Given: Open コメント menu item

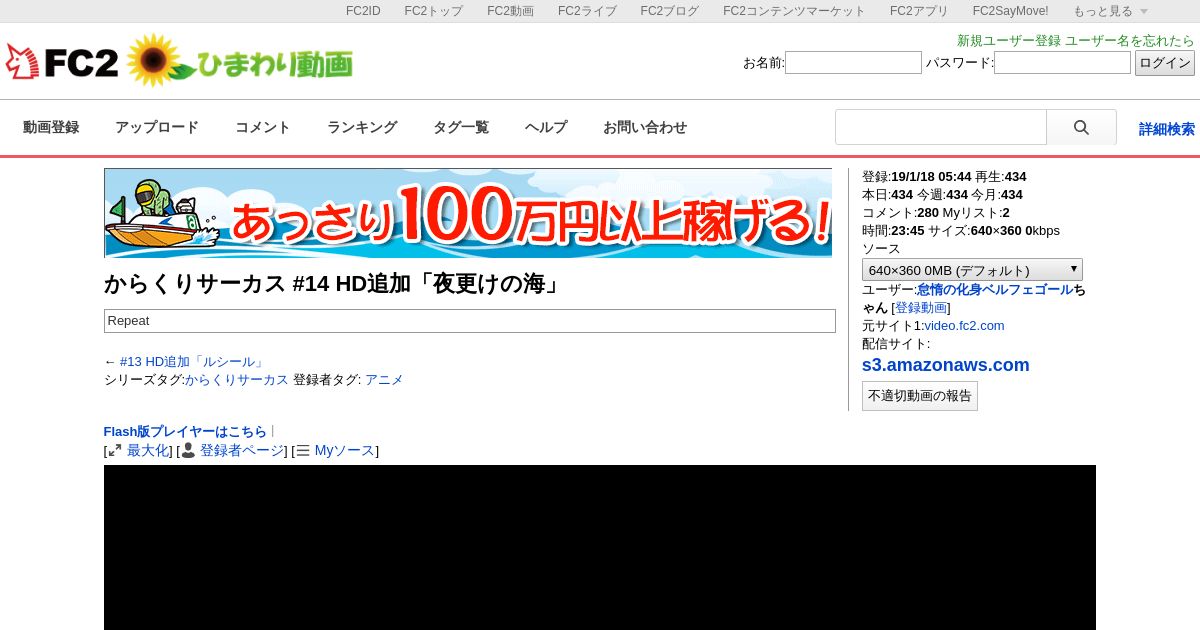Looking at the screenshot, I should click(263, 127).
